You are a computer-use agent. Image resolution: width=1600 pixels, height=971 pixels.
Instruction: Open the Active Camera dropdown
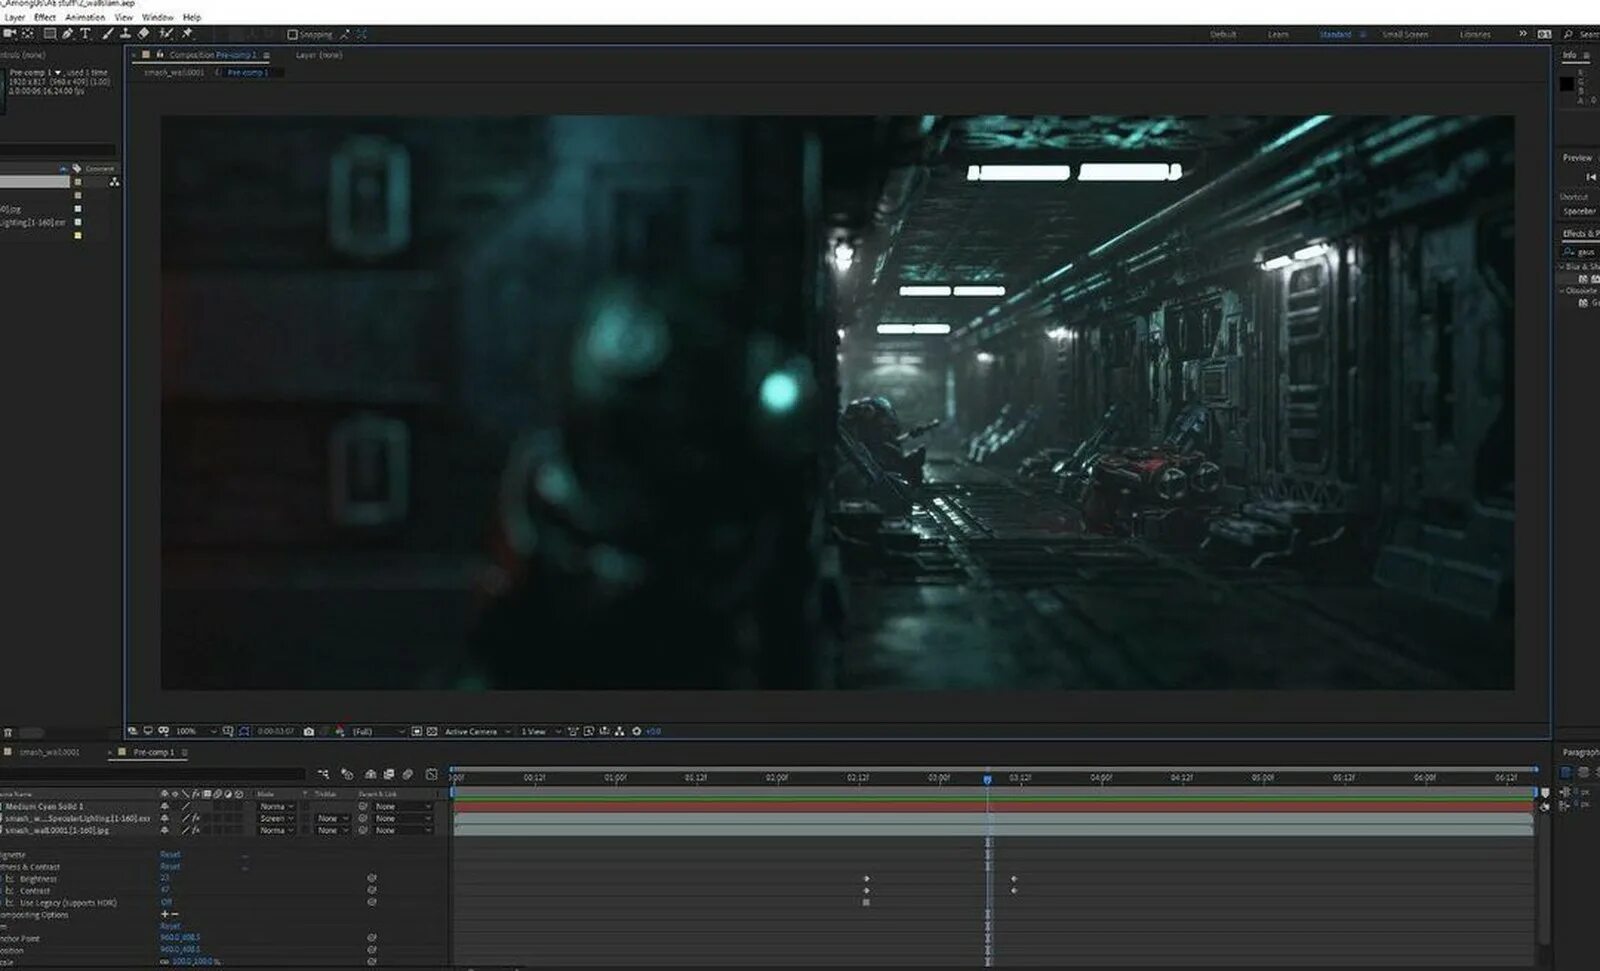pyautogui.click(x=477, y=731)
